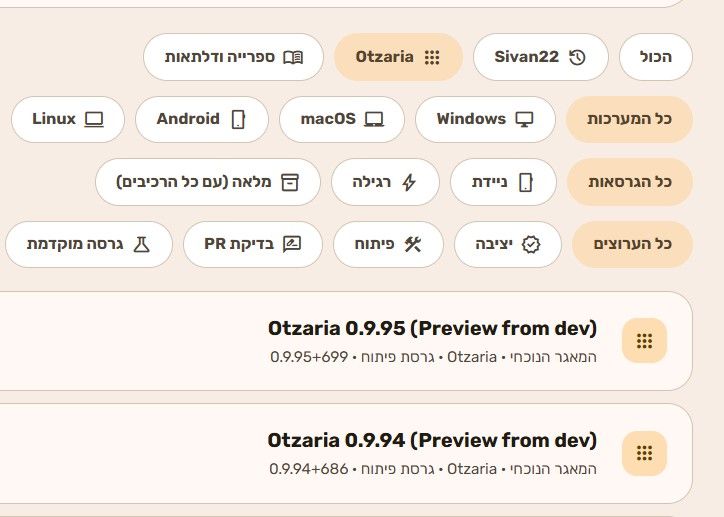Choose the פיתוח development channel

pos(388,244)
